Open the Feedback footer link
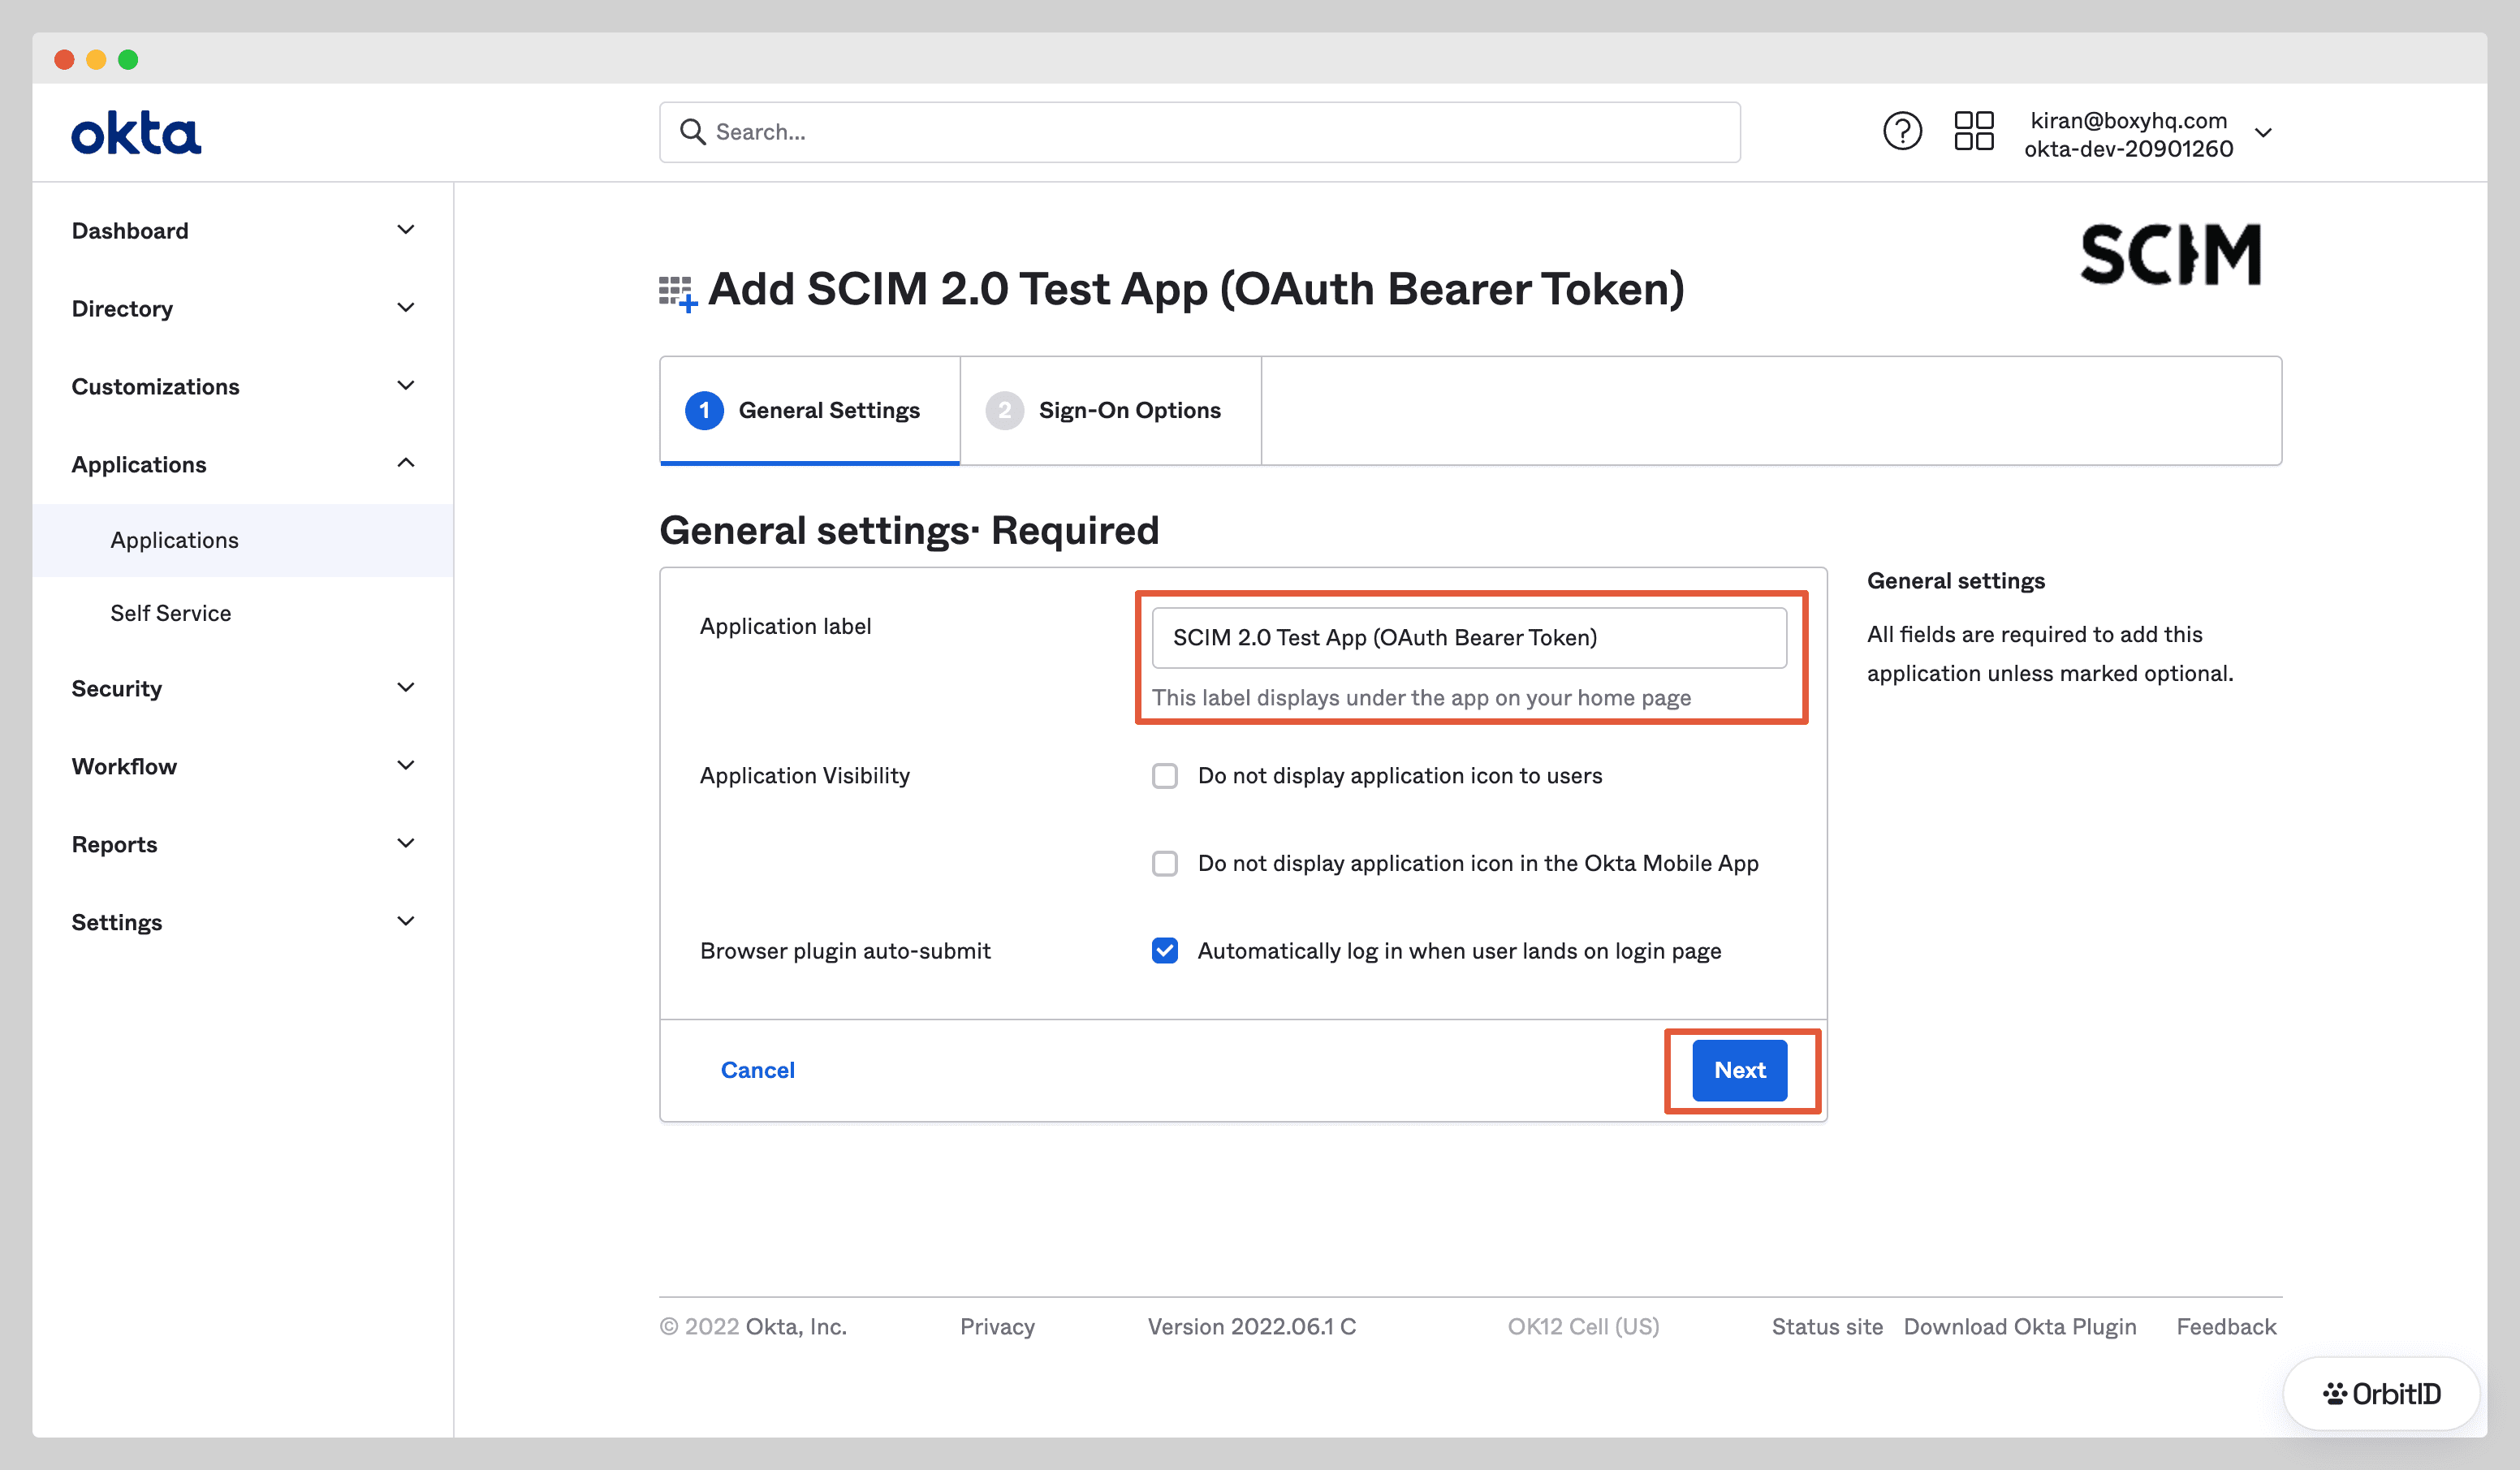Viewport: 2520px width, 1470px height. click(2226, 1327)
